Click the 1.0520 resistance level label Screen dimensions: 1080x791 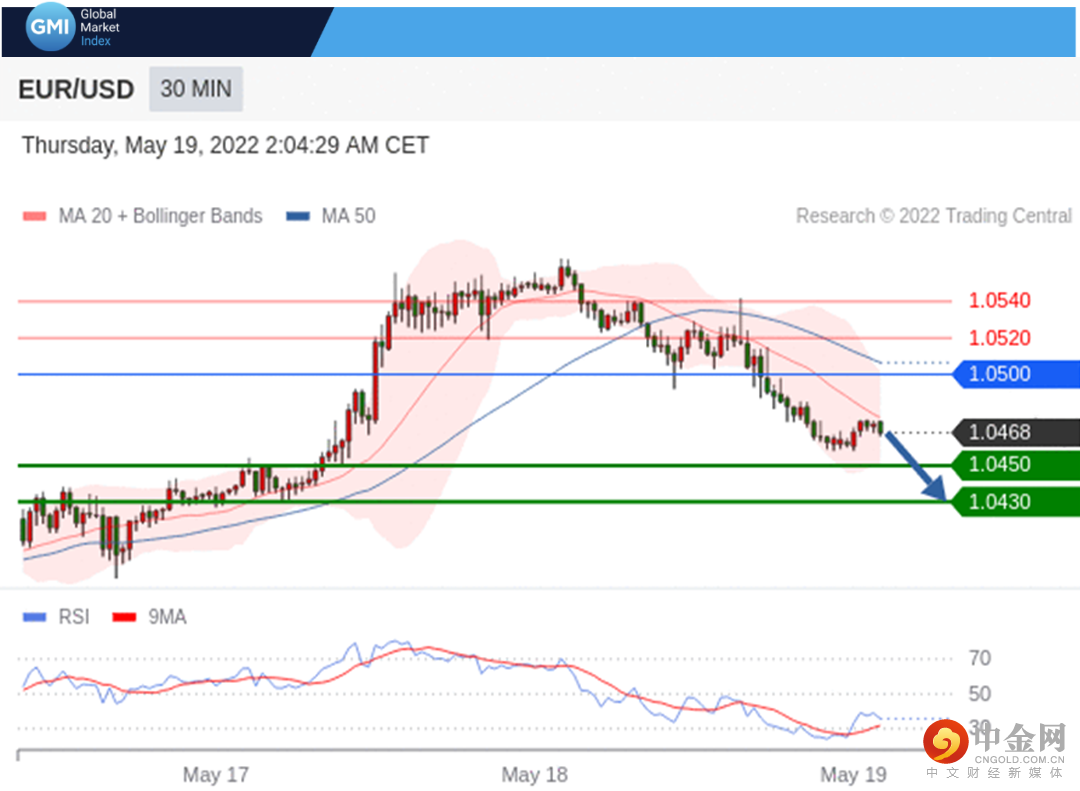coord(999,338)
